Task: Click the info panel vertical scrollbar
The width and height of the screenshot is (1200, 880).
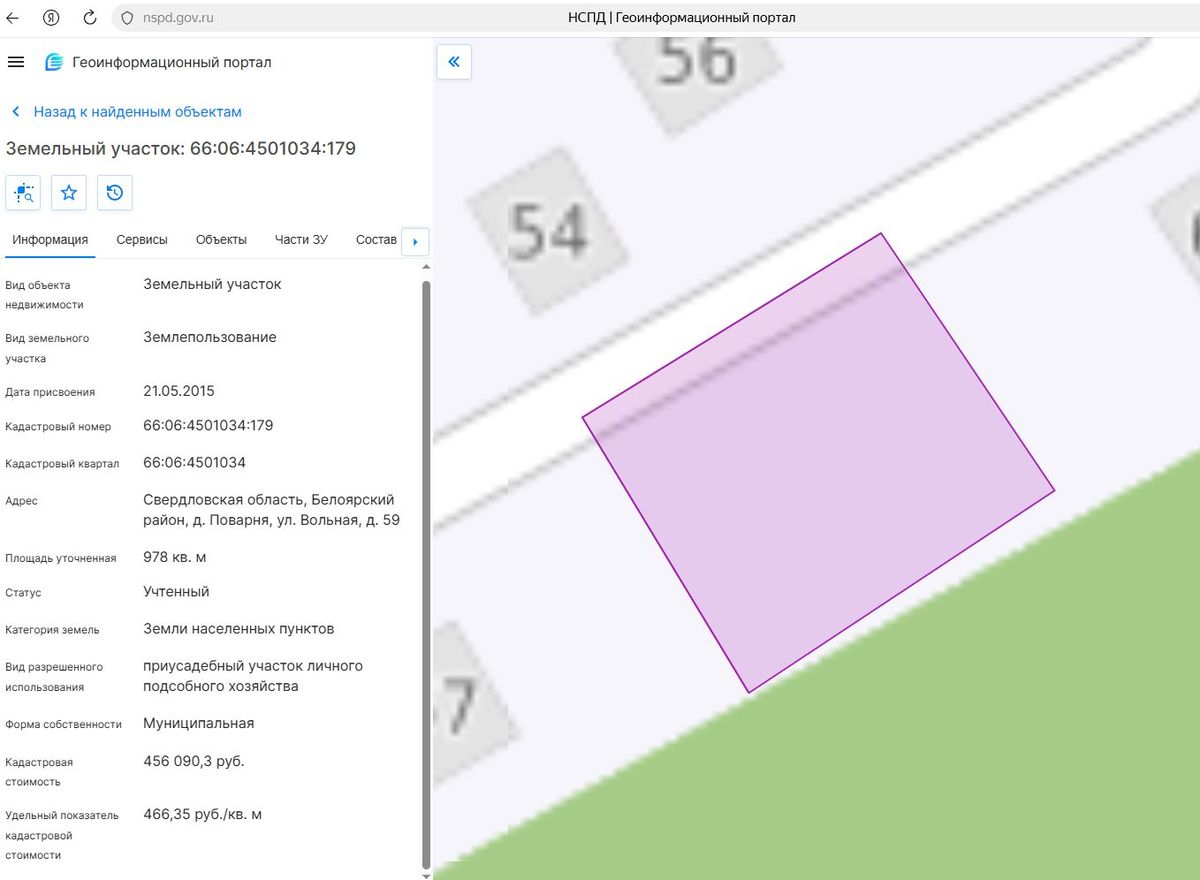Action: coord(426,575)
